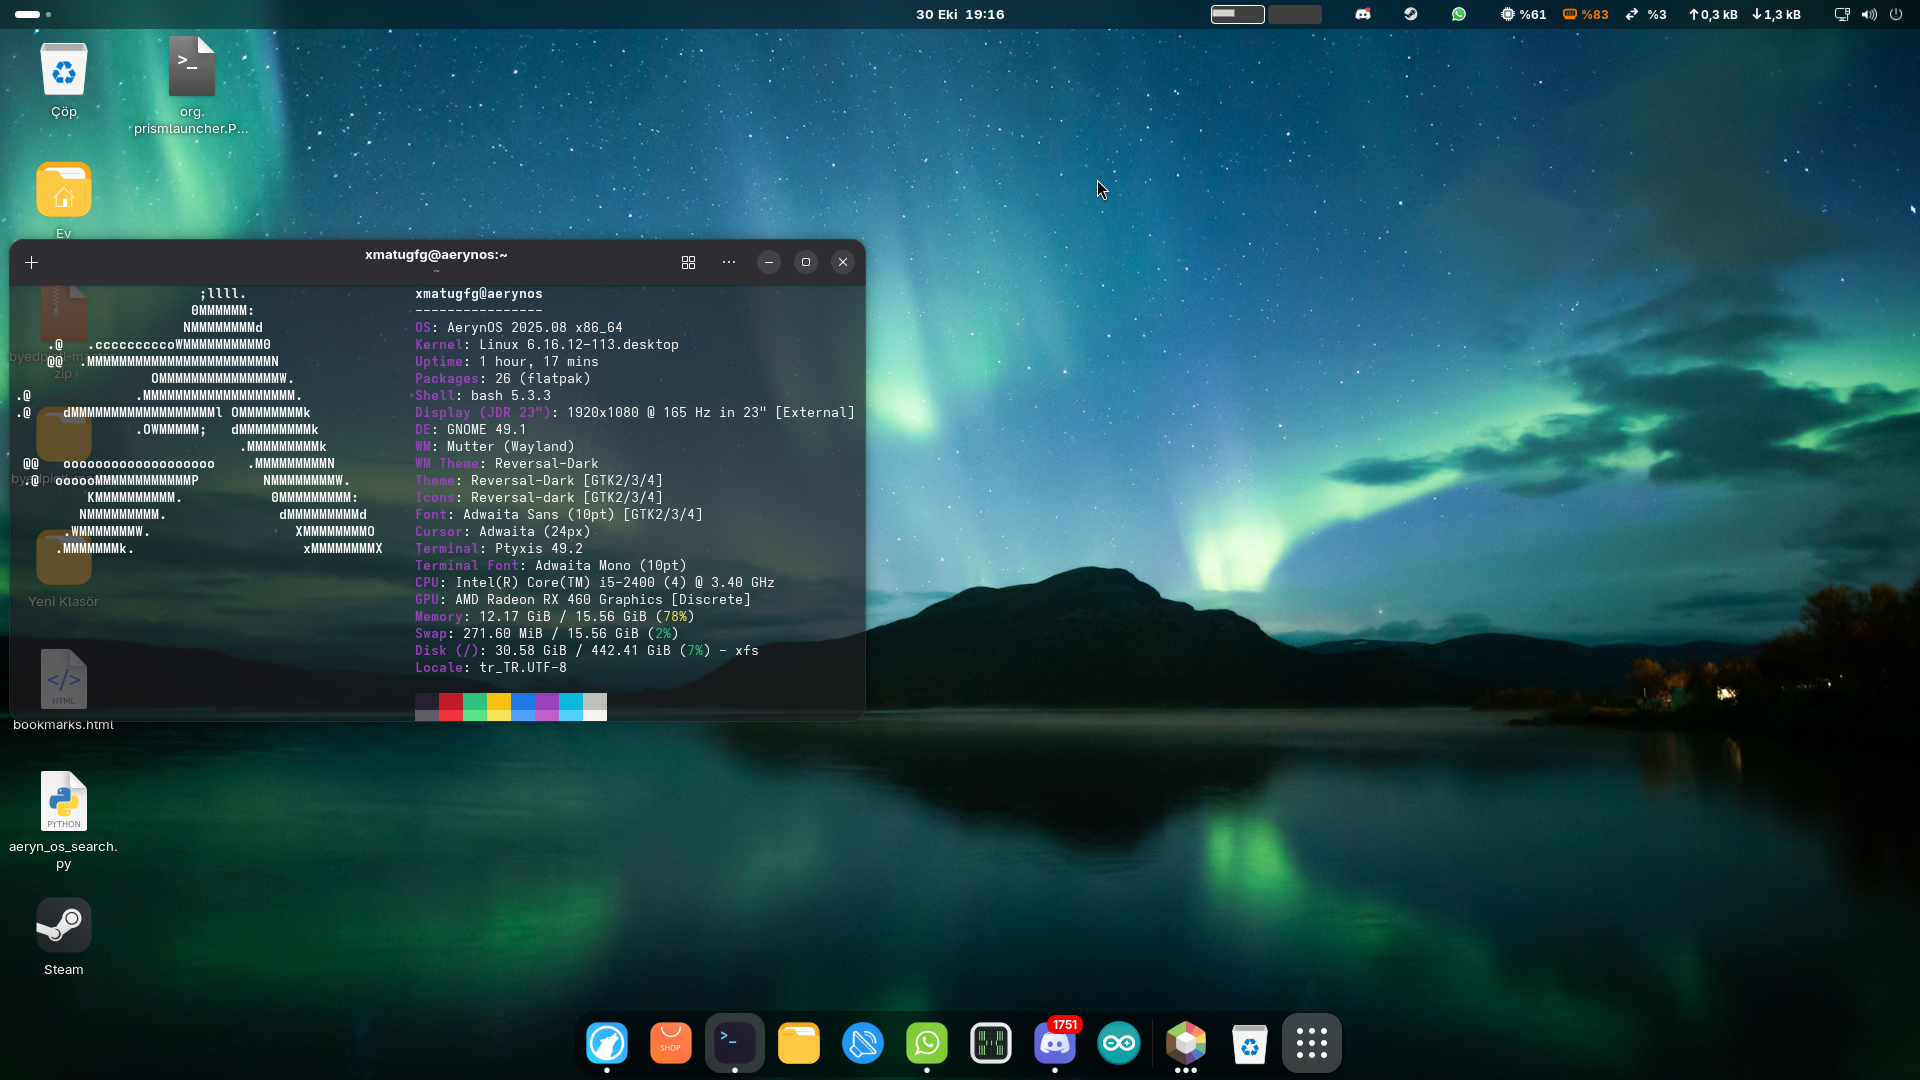Open the trash bin in the dock
Viewport: 1920px width, 1080px height.
pos(1250,1043)
